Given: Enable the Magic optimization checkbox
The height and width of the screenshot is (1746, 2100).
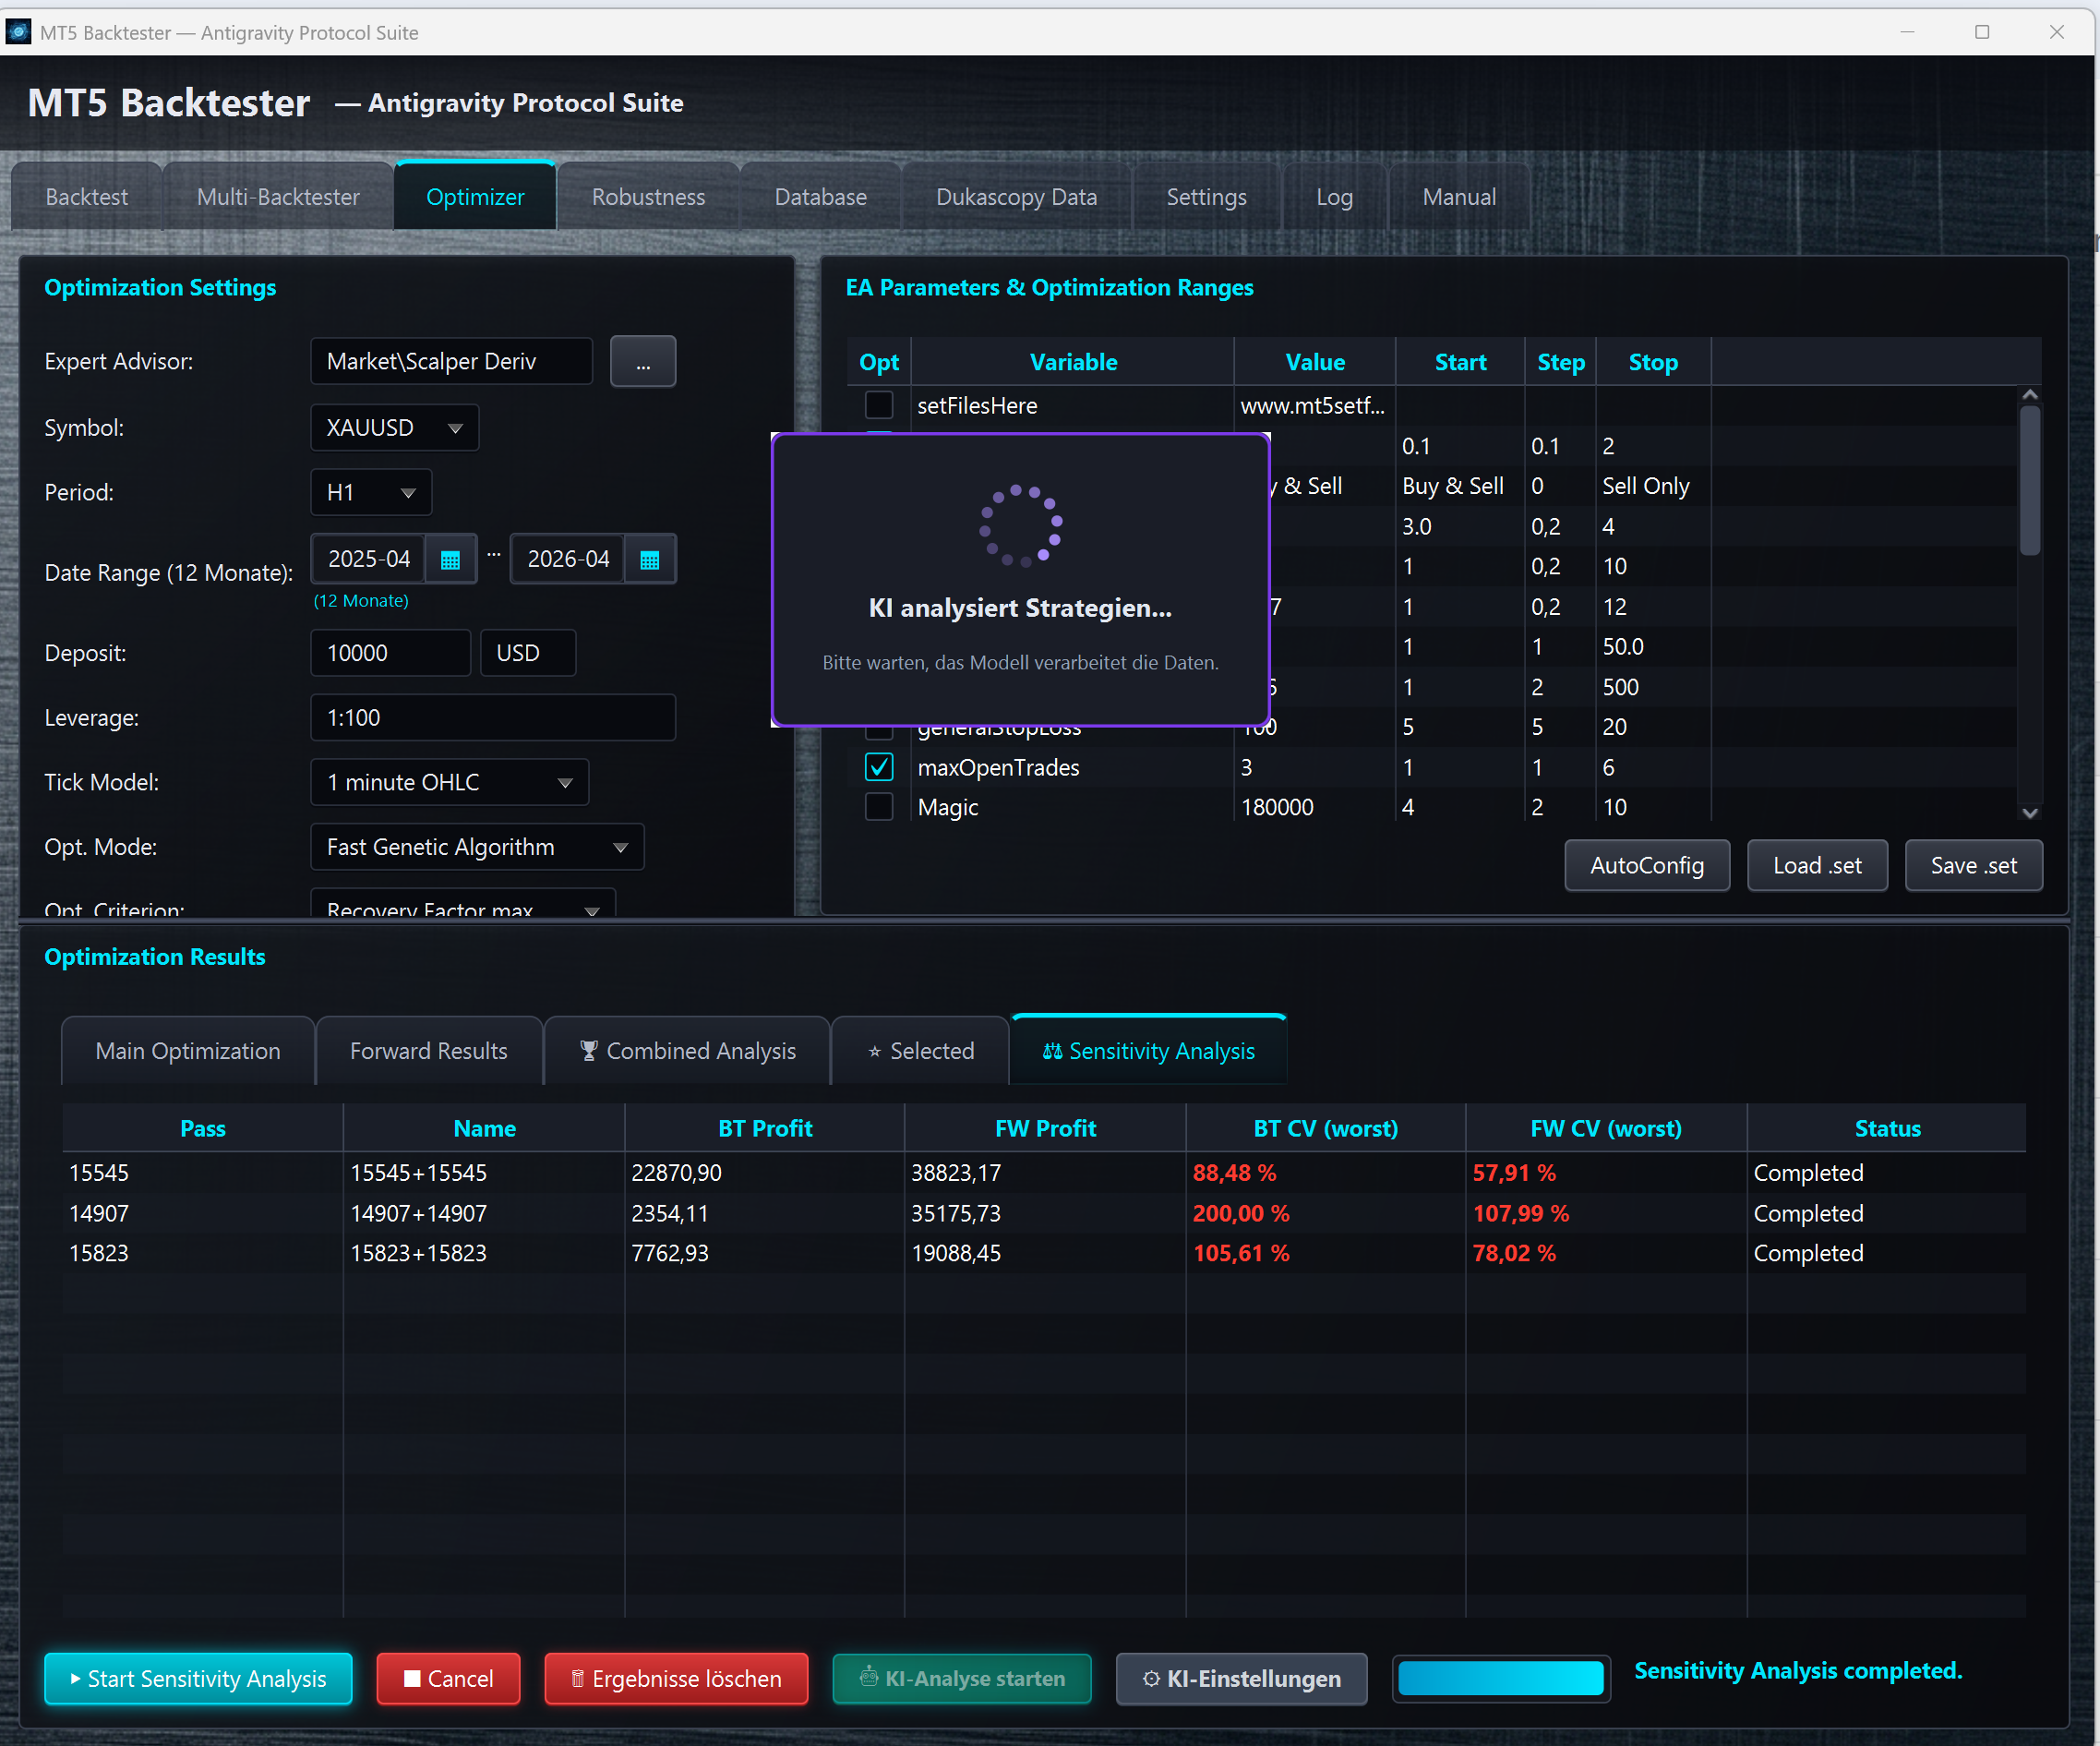Looking at the screenshot, I should pyautogui.click(x=879, y=807).
